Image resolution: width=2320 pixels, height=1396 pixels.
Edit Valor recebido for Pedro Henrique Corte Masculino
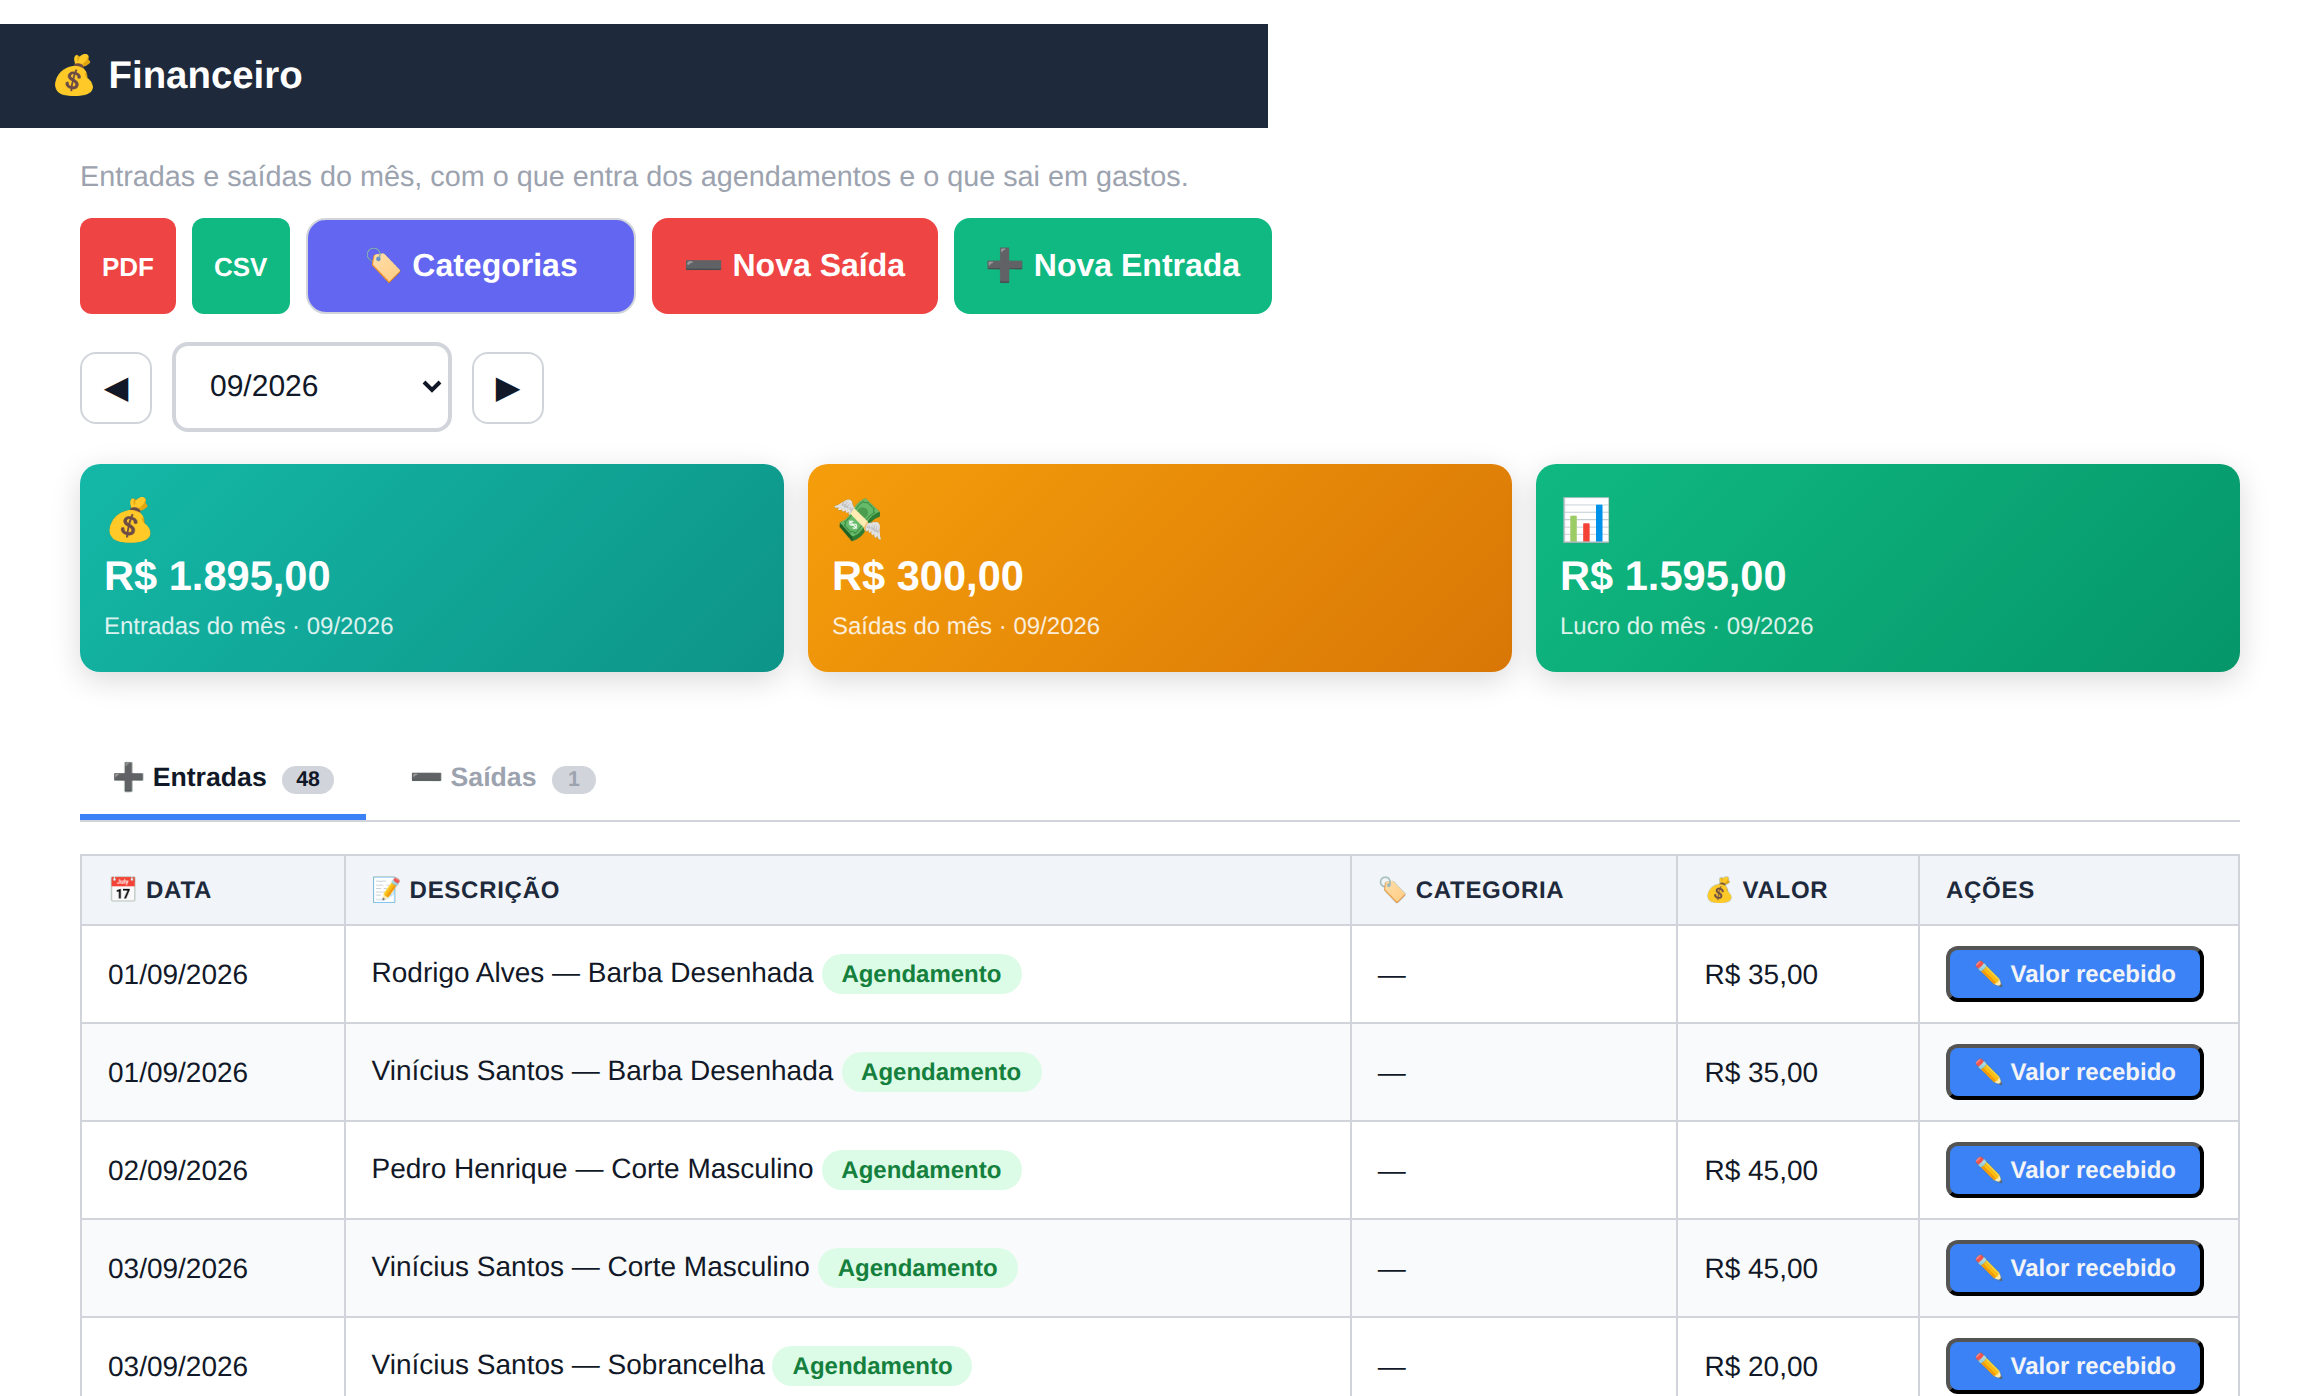tap(2075, 1170)
